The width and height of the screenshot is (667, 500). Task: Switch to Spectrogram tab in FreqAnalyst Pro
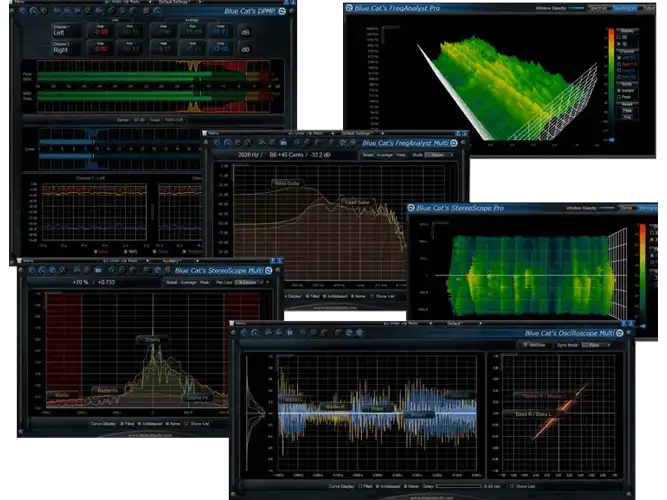point(625,8)
